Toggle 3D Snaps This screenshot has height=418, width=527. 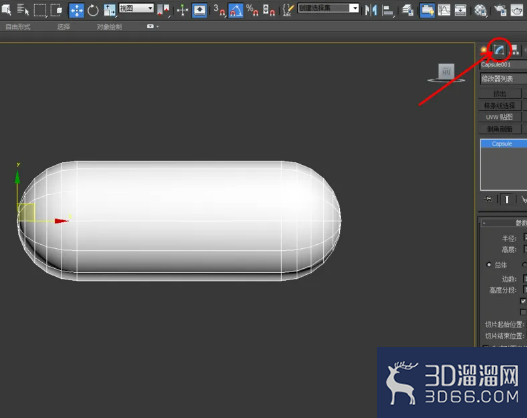point(219,10)
